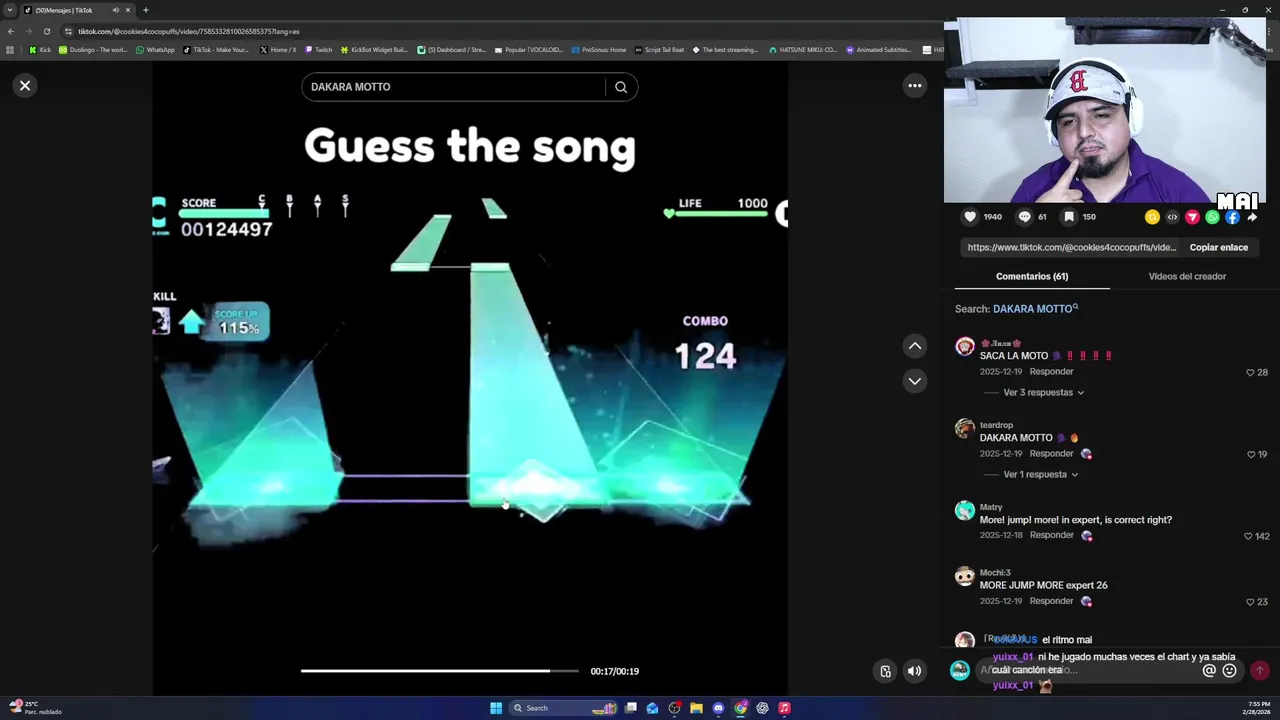Mute the TikTok tab's audio icon
1280x720 pixels.
pos(115,10)
